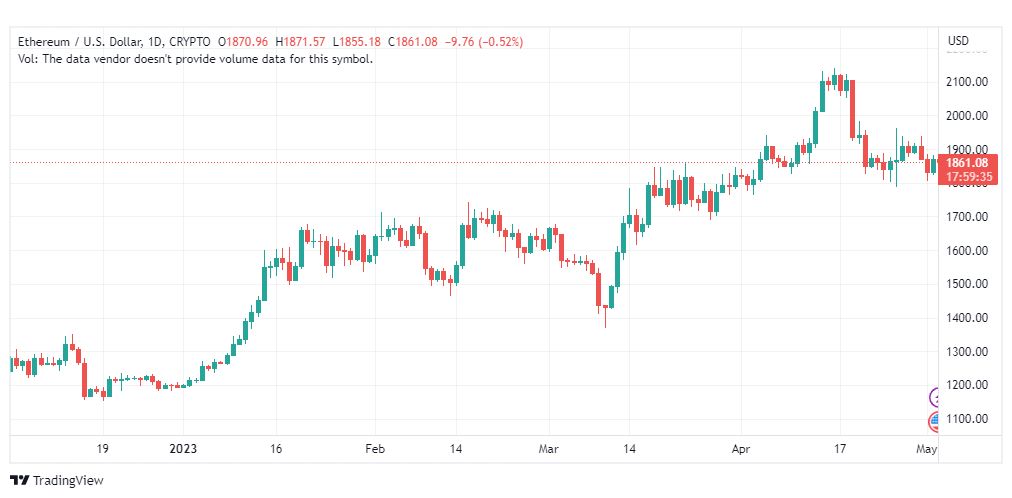Select the May label on the time axis
The width and height of the screenshot is (1012, 498).
(x=927, y=449)
